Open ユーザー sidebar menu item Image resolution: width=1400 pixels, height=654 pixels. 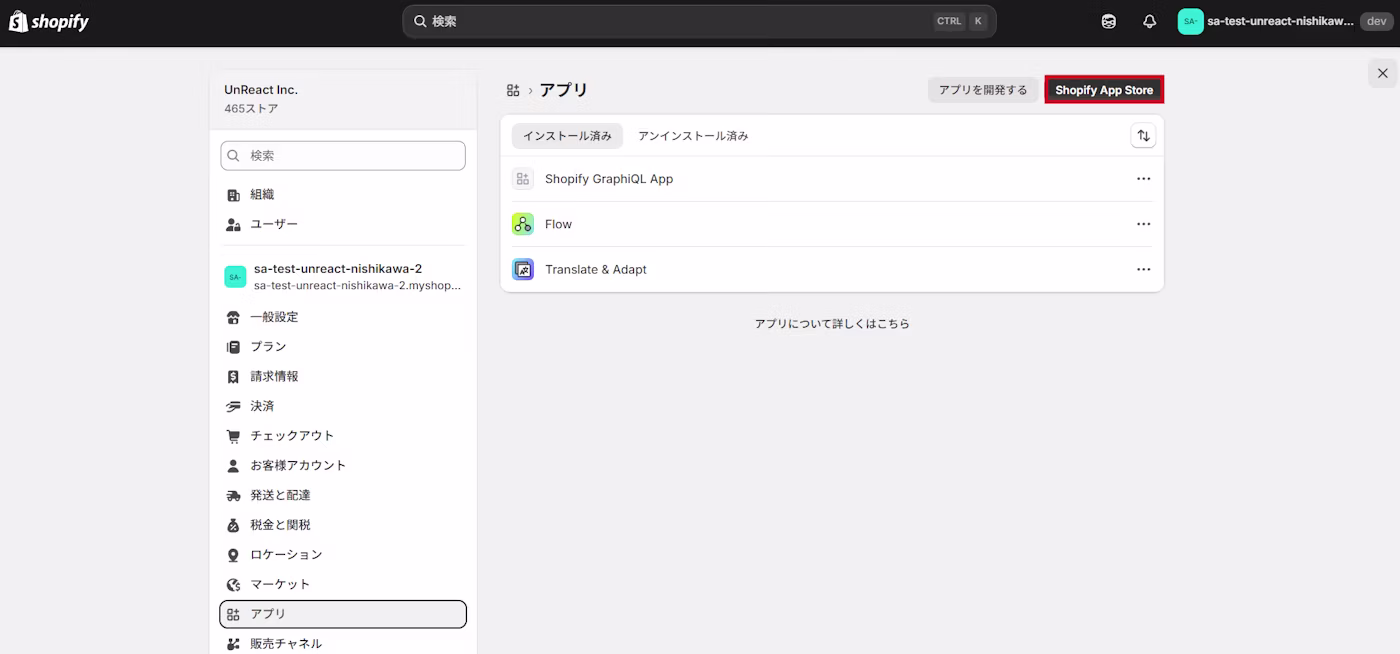(343, 224)
